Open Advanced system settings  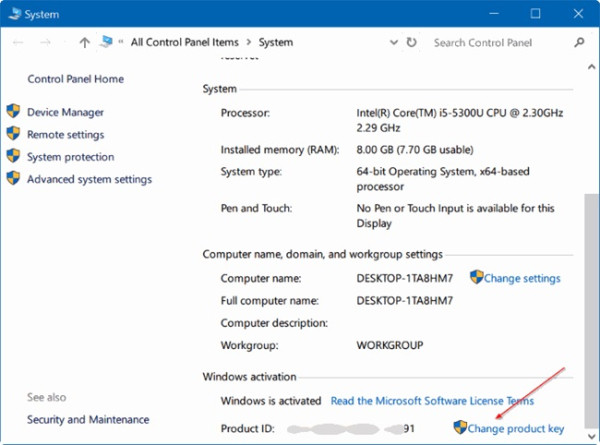point(90,179)
